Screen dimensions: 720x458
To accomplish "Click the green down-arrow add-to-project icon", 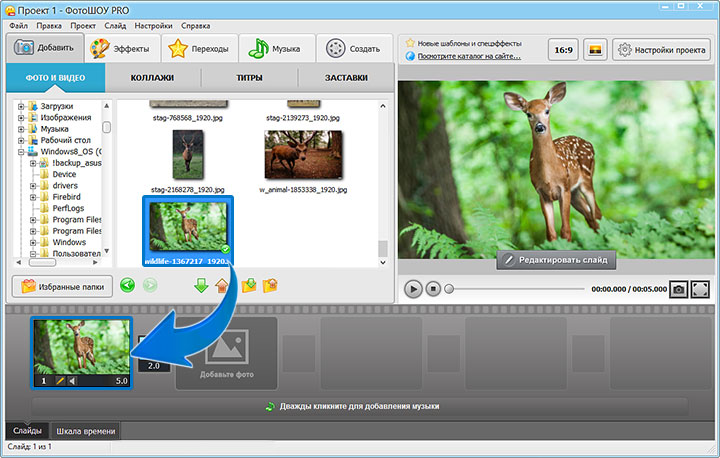I will pos(201,285).
